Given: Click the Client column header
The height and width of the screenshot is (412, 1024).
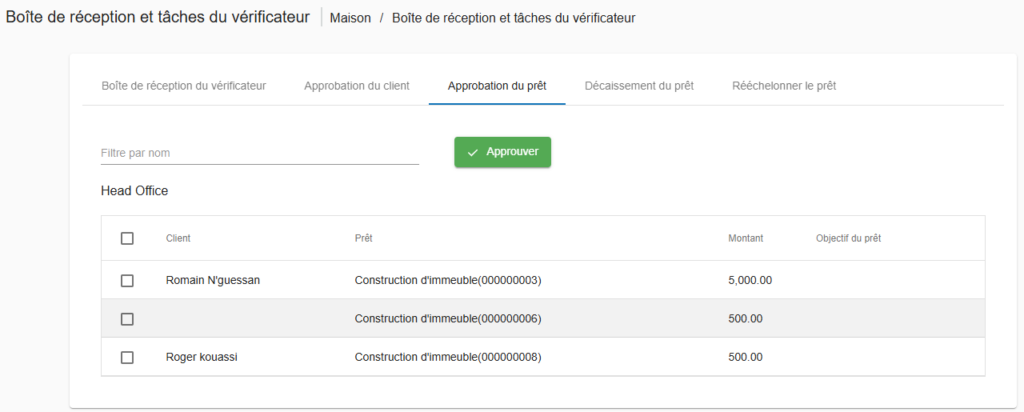Looking at the screenshot, I should (x=178, y=239).
